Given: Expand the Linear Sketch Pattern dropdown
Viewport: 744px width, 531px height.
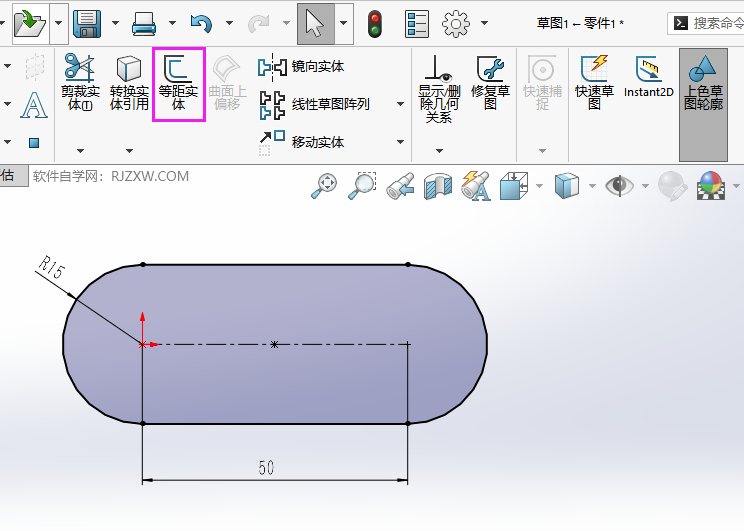Looking at the screenshot, I should click(400, 104).
